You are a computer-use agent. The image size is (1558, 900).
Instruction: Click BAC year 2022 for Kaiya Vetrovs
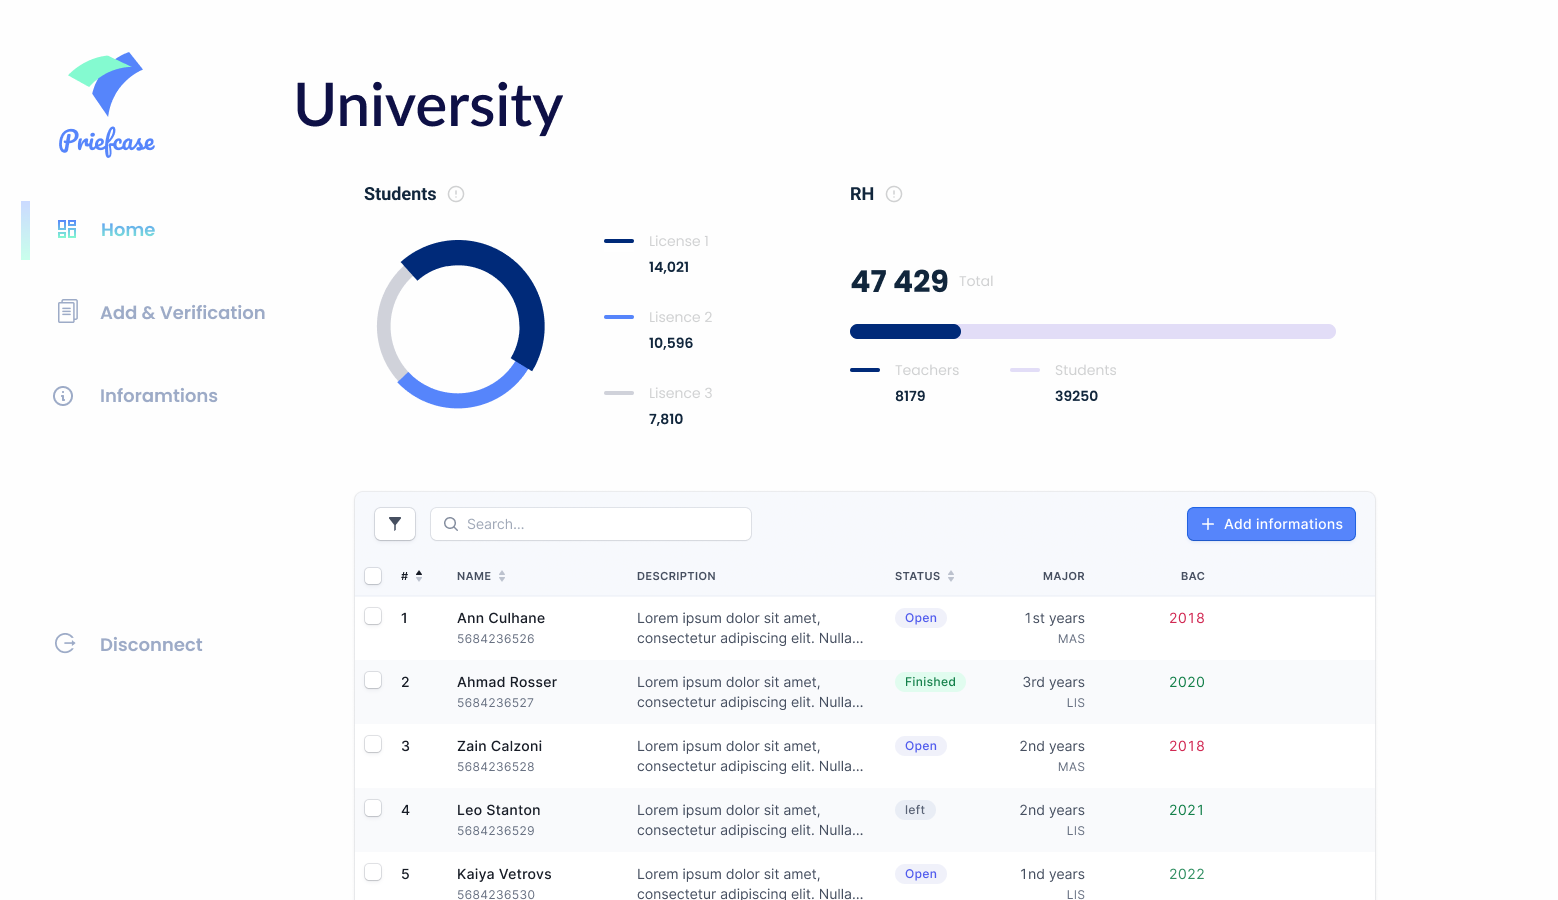1187,874
